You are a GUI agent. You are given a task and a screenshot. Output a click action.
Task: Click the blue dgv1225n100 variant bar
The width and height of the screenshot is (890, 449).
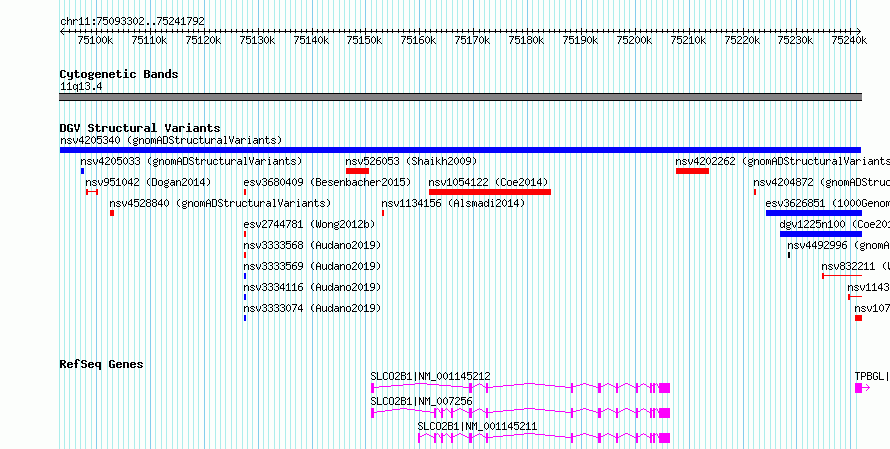pyautogui.click(x=821, y=234)
